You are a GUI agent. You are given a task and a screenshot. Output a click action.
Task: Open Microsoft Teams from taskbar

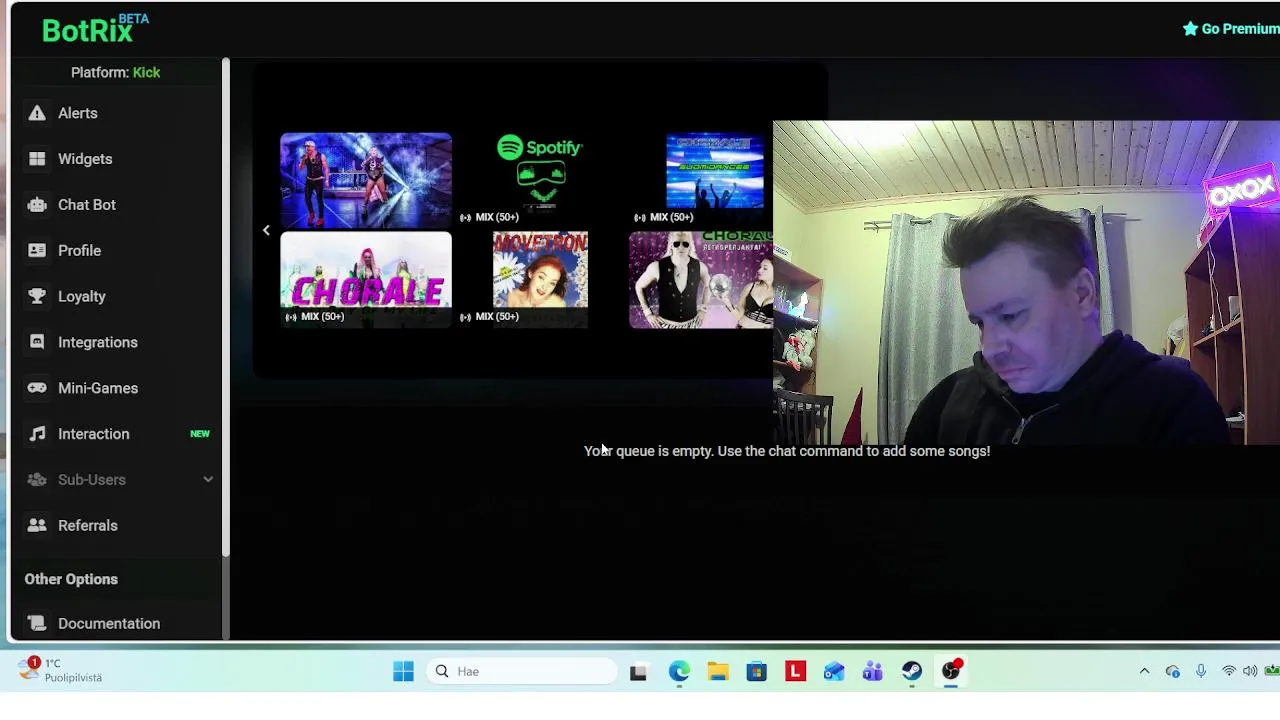pos(873,672)
